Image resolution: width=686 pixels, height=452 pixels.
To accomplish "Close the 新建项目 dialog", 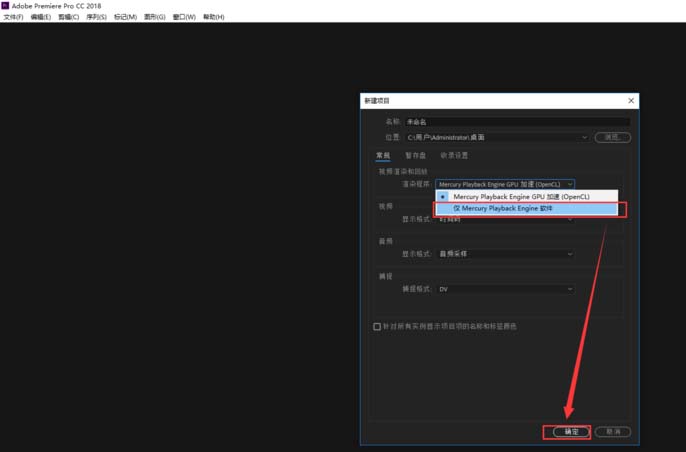I will tap(631, 101).
